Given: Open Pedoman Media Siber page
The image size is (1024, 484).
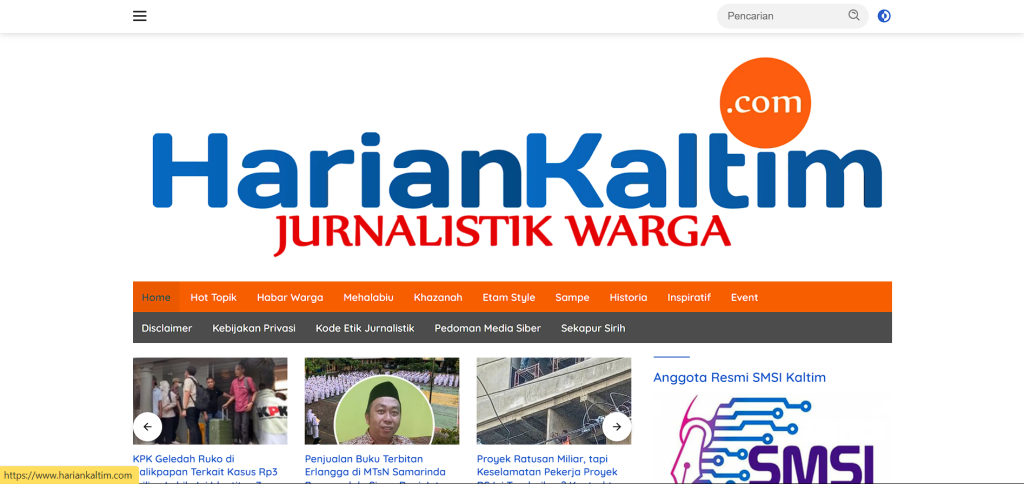Looking at the screenshot, I should point(488,328).
